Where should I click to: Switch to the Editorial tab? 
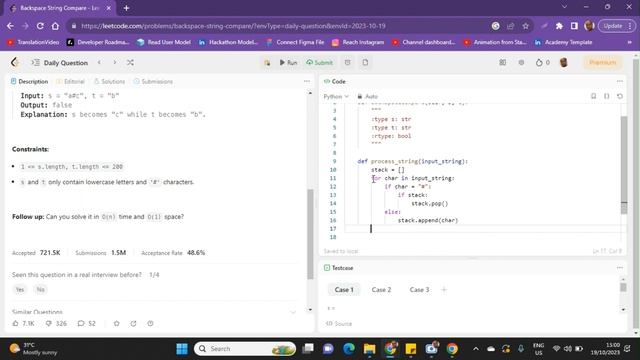pyautogui.click(x=70, y=82)
